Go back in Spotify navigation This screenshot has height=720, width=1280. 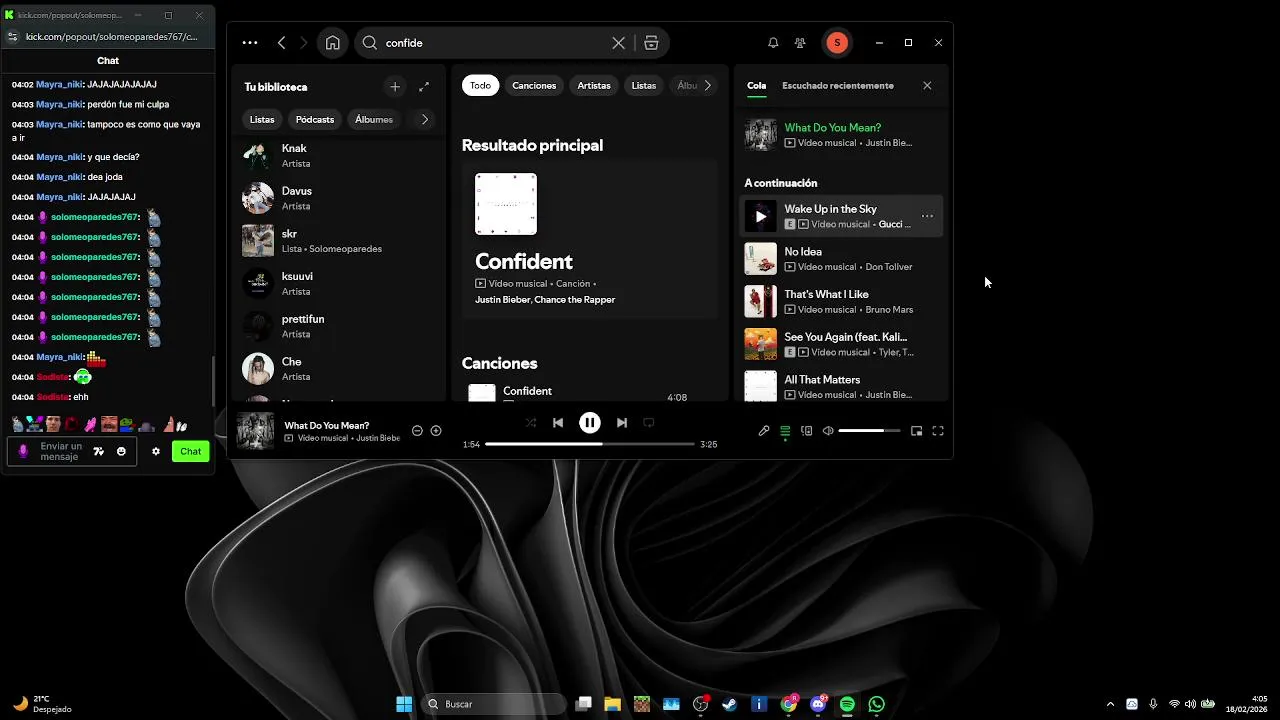click(282, 43)
